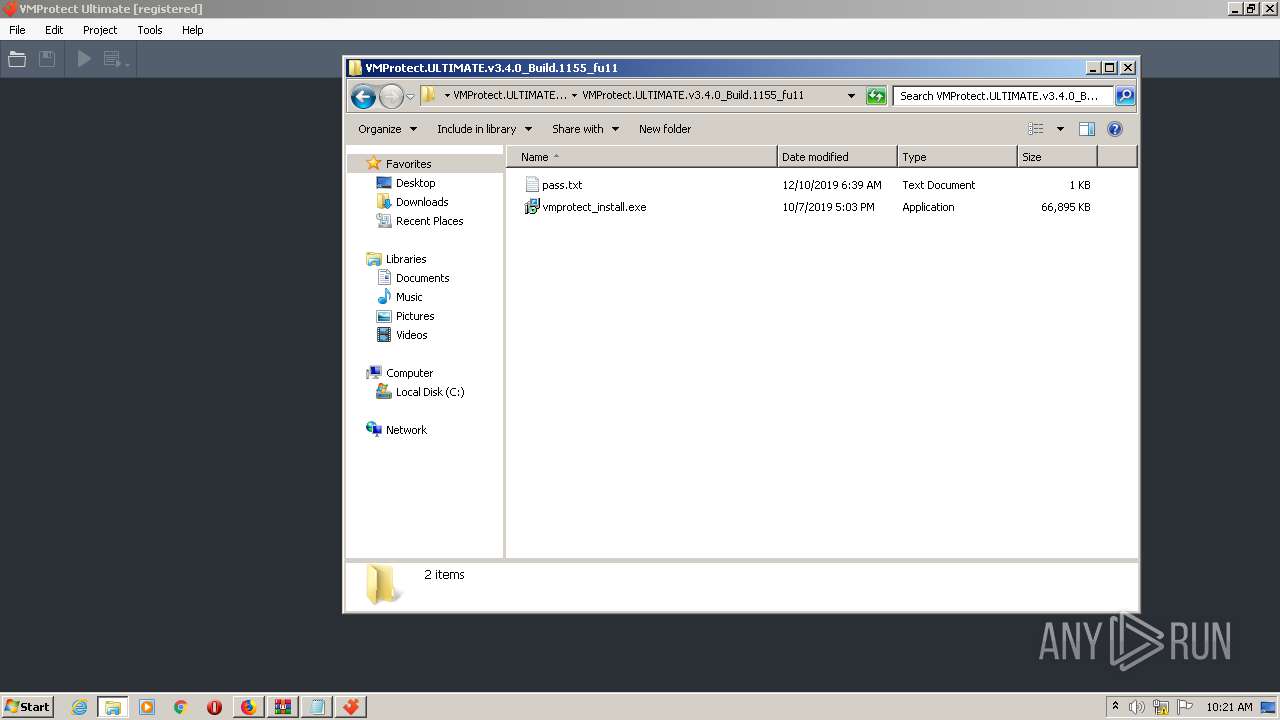Screen dimensions: 1280x720
Task: Open Google Chrome from the taskbar
Action: 181,707
